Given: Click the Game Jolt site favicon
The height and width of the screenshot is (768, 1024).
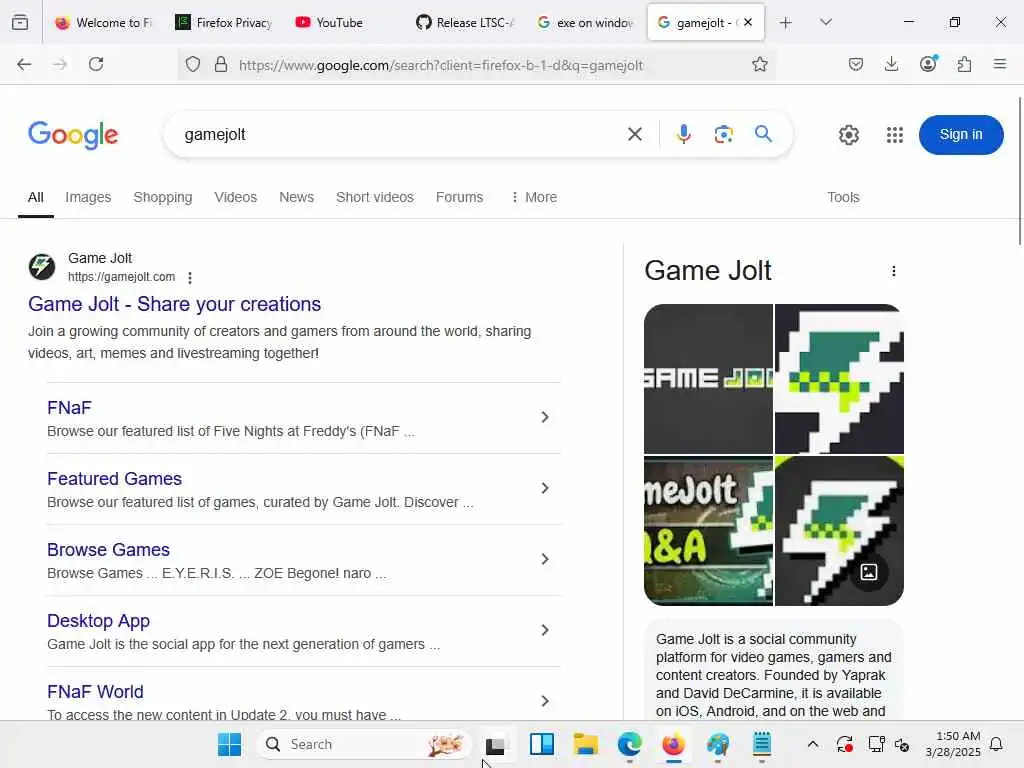Looking at the screenshot, I should click(x=42, y=267).
